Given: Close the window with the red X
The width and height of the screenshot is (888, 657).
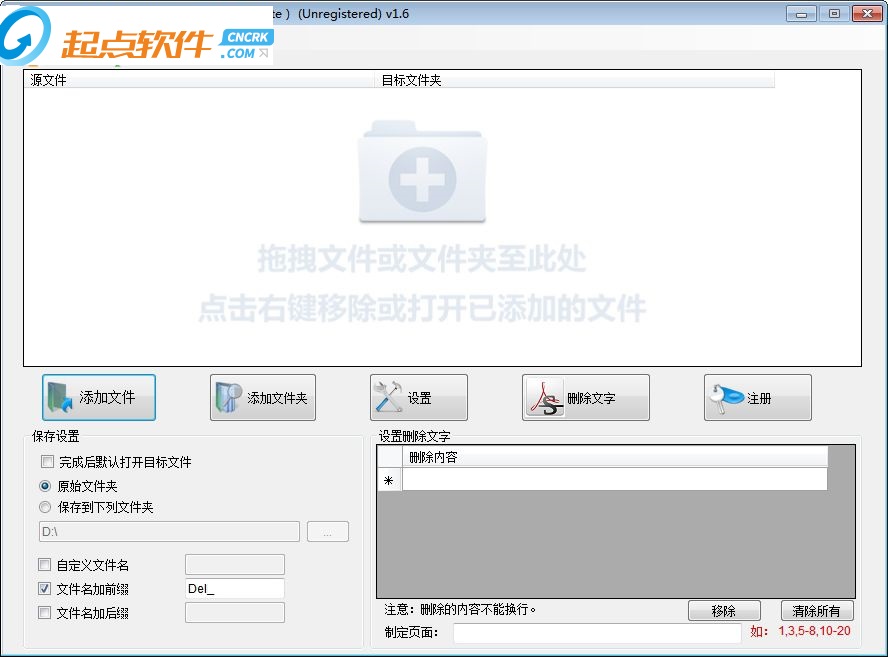Looking at the screenshot, I should (x=867, y=14).
